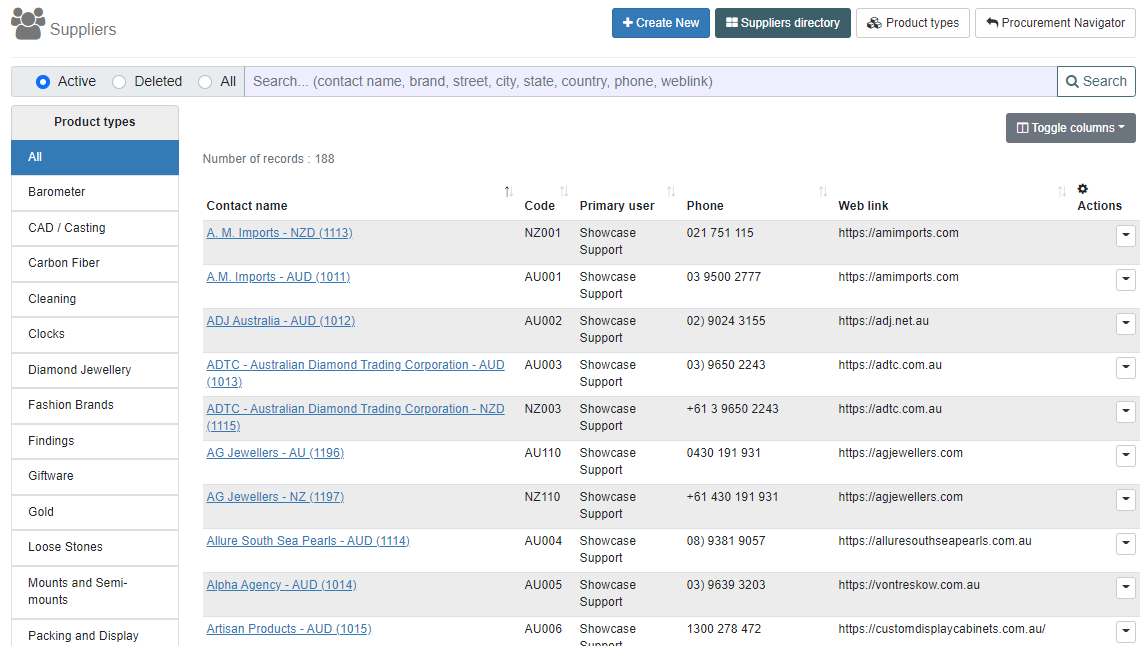Open the Suppliers directory
Screen dimensions: 1147x646
[783, 23]
